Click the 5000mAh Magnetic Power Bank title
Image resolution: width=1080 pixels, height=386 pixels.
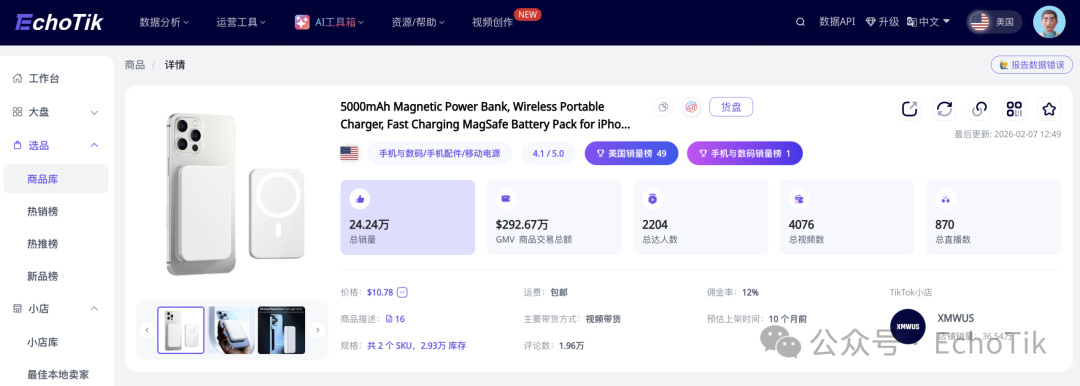pyautogui.click(x=485, y=116)
